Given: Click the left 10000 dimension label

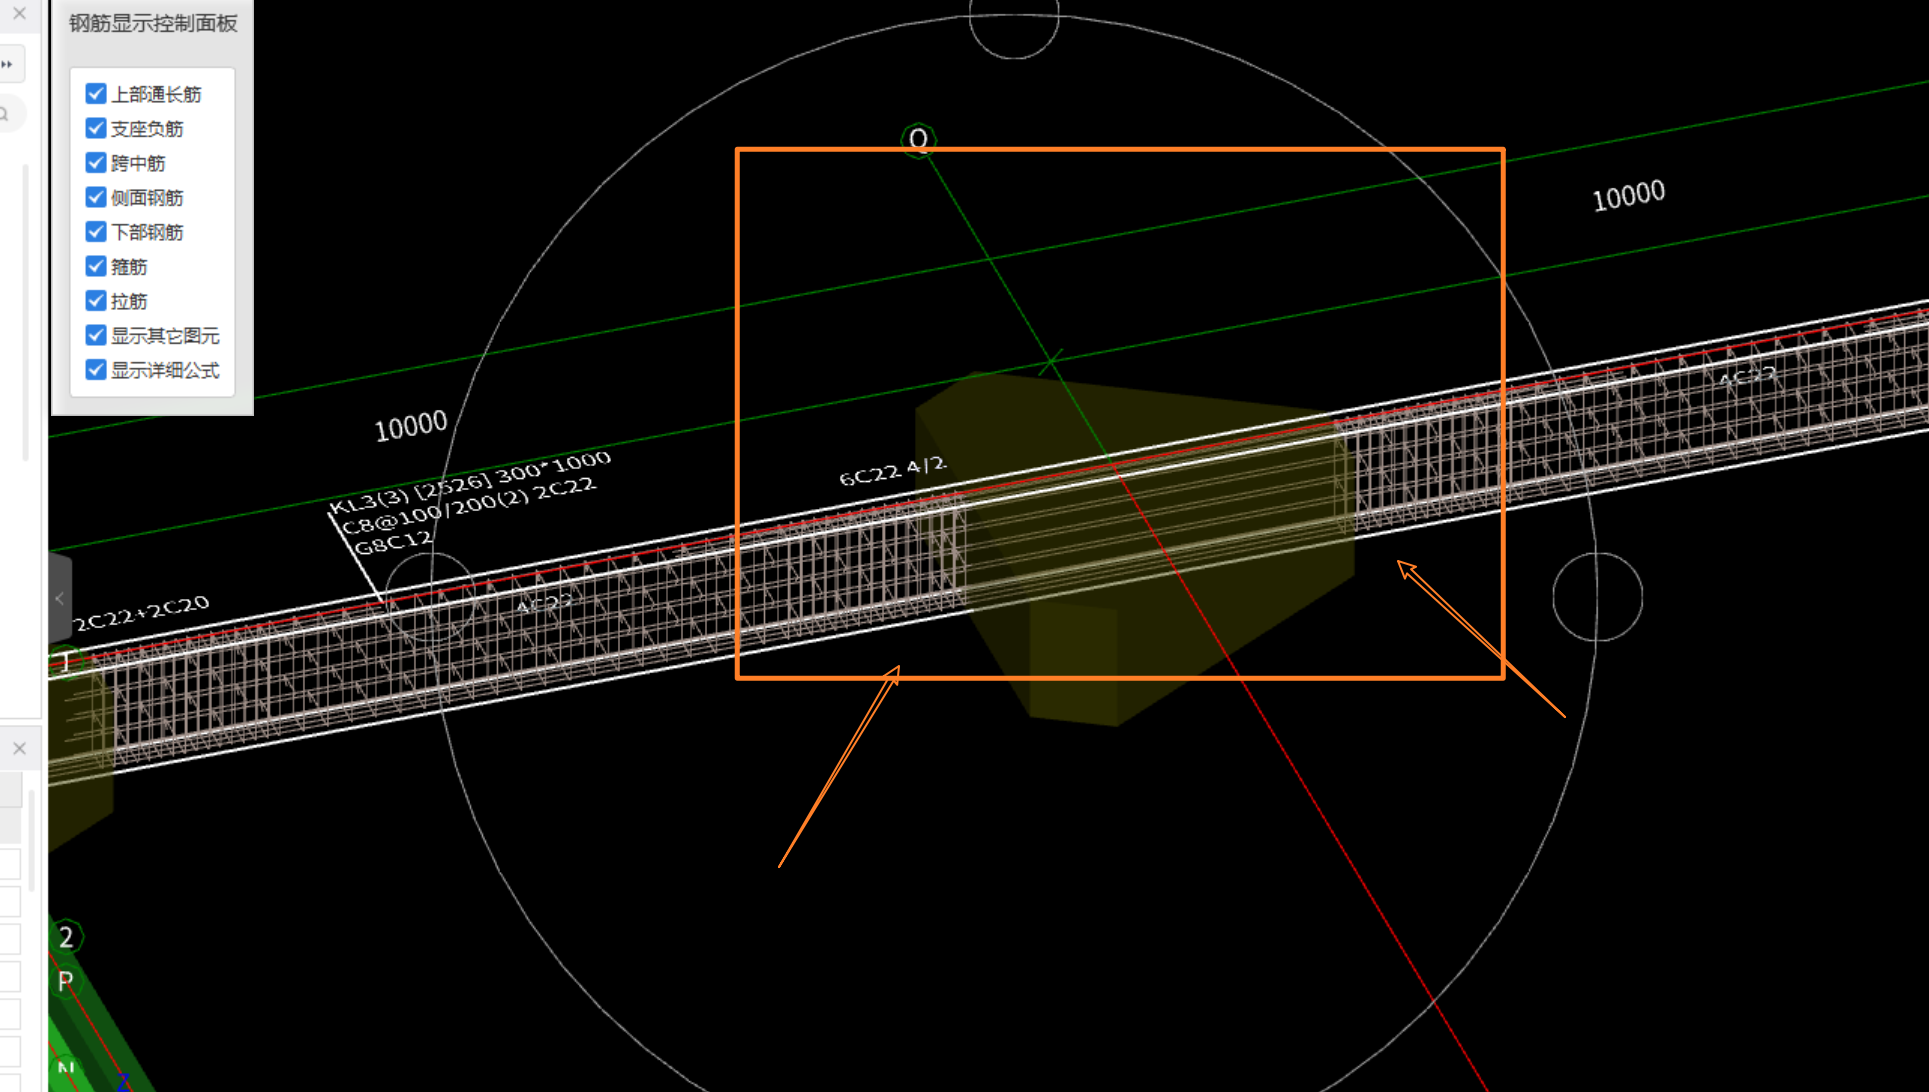Looking at the screenshot, I should 411,426.
